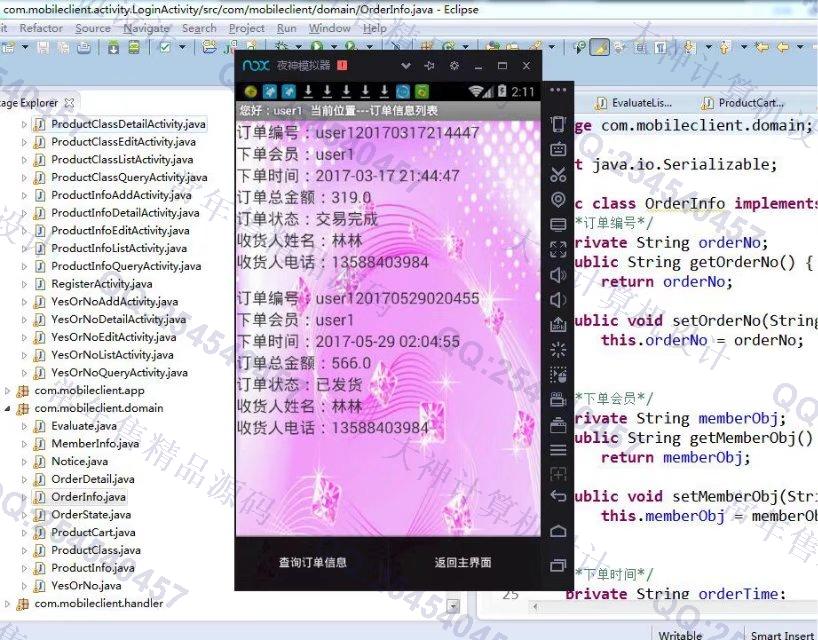
Task: Expand ProductClassDetailActivity.java tree node
Action: (24, 124)
